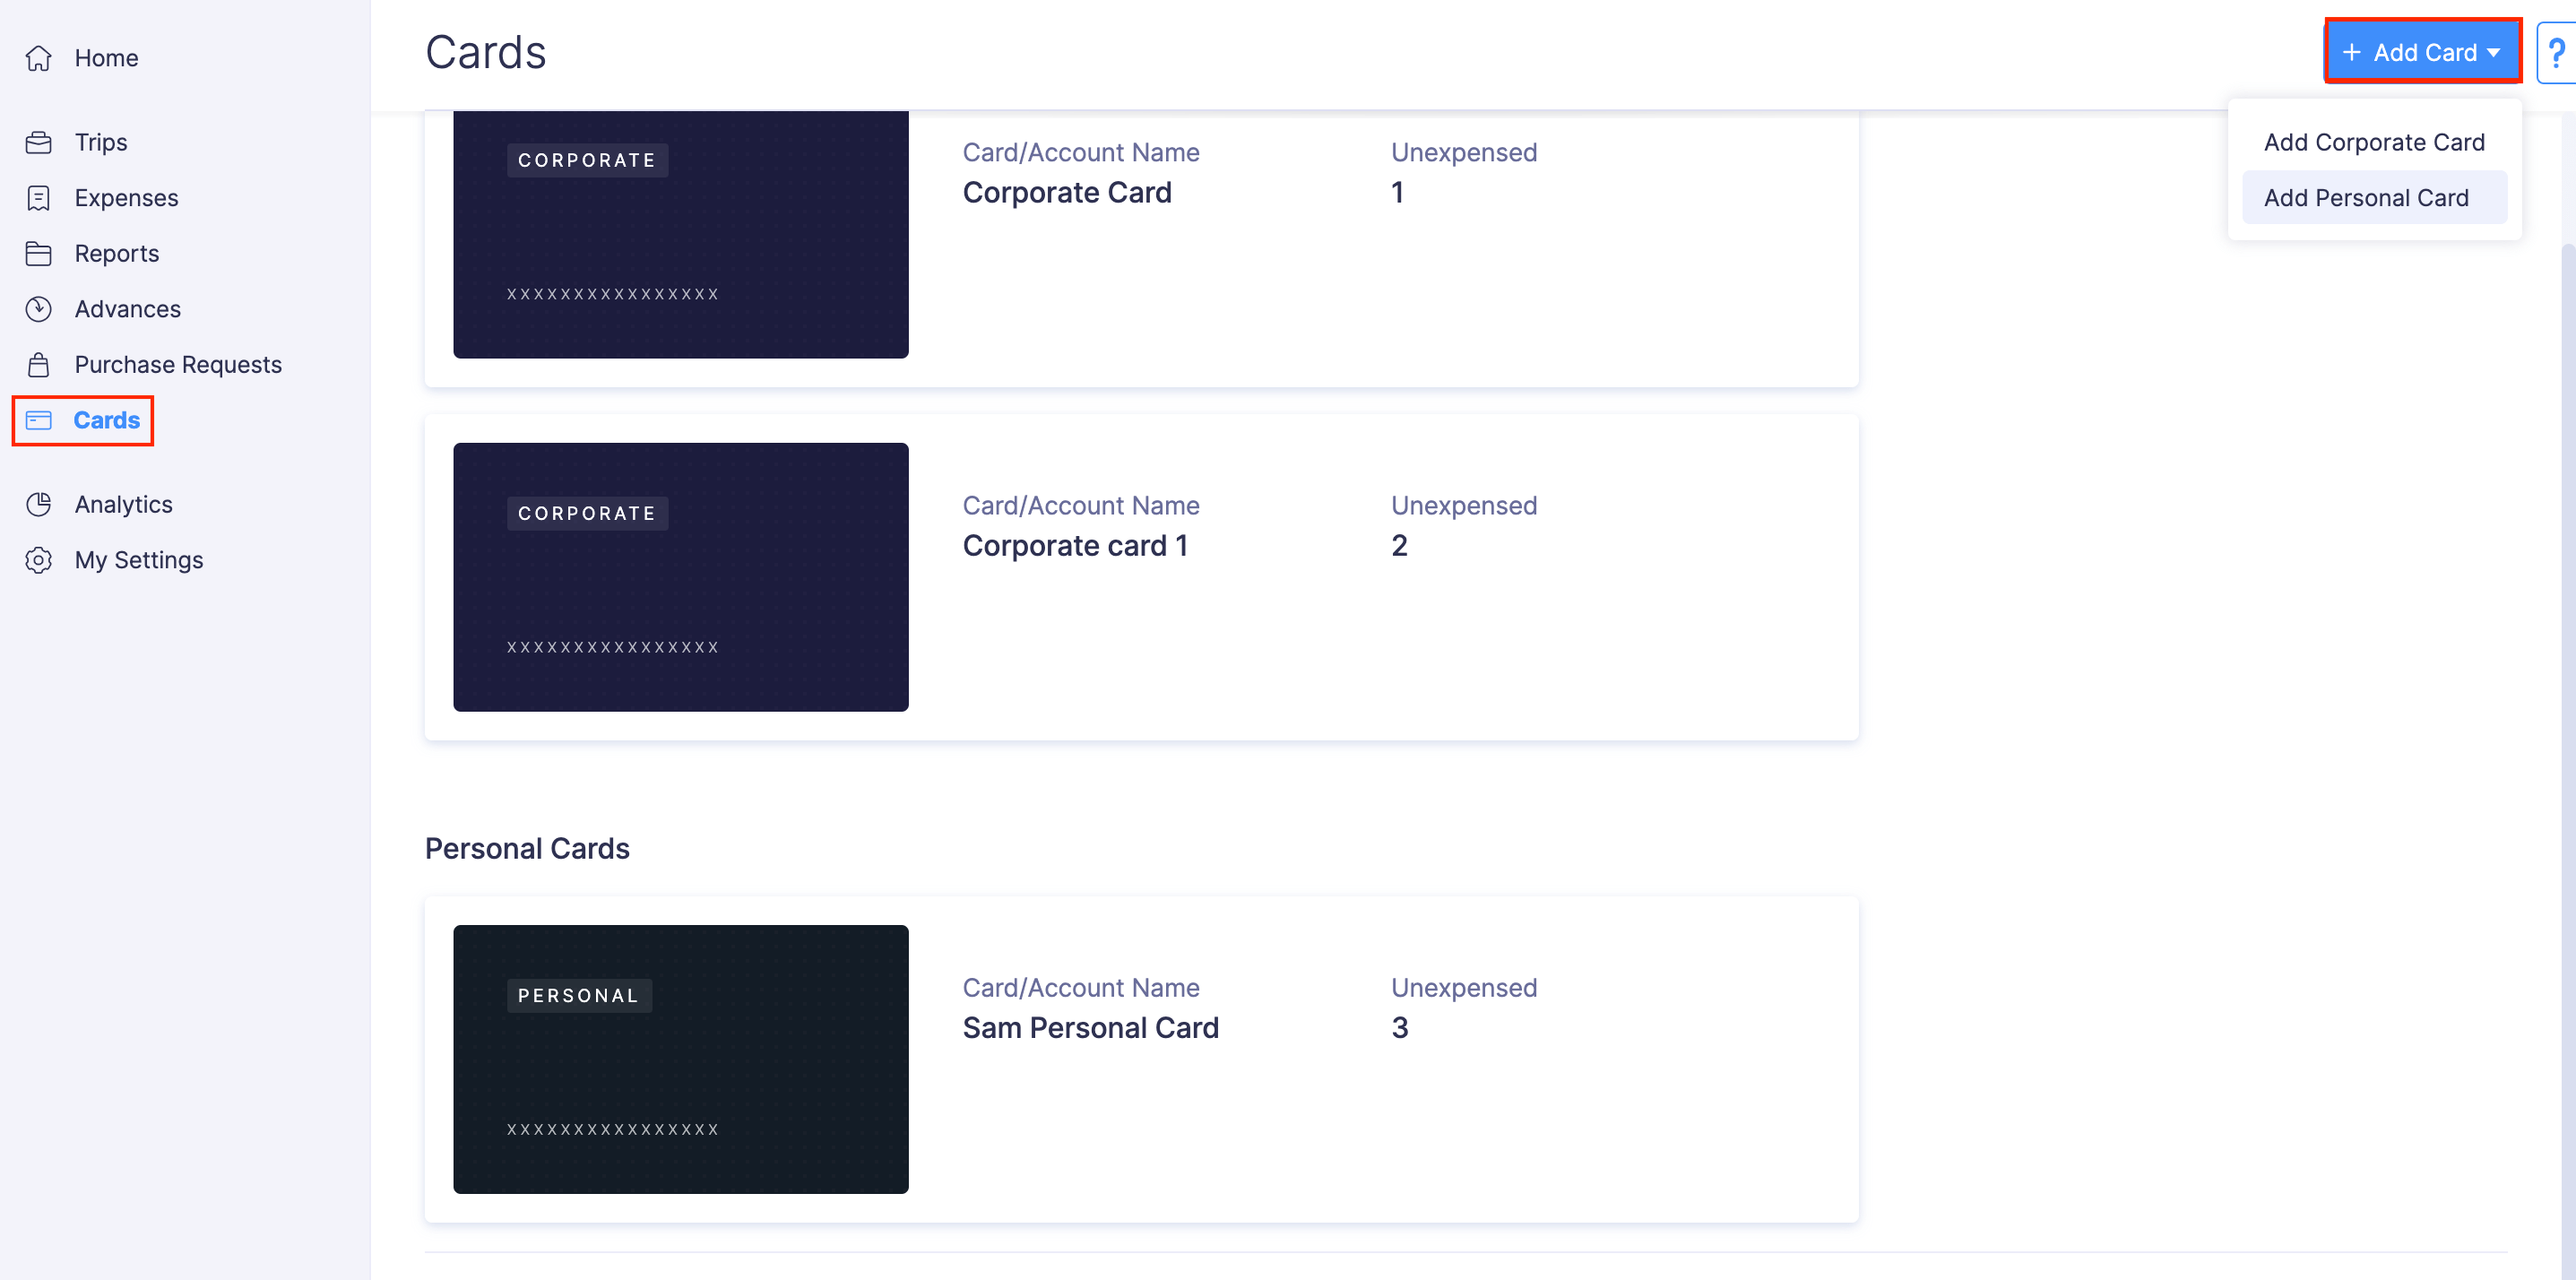This screenshot has height=1280, width=2576.
Task: Click the Personal Cards section heading
Action: click(527, 848)
